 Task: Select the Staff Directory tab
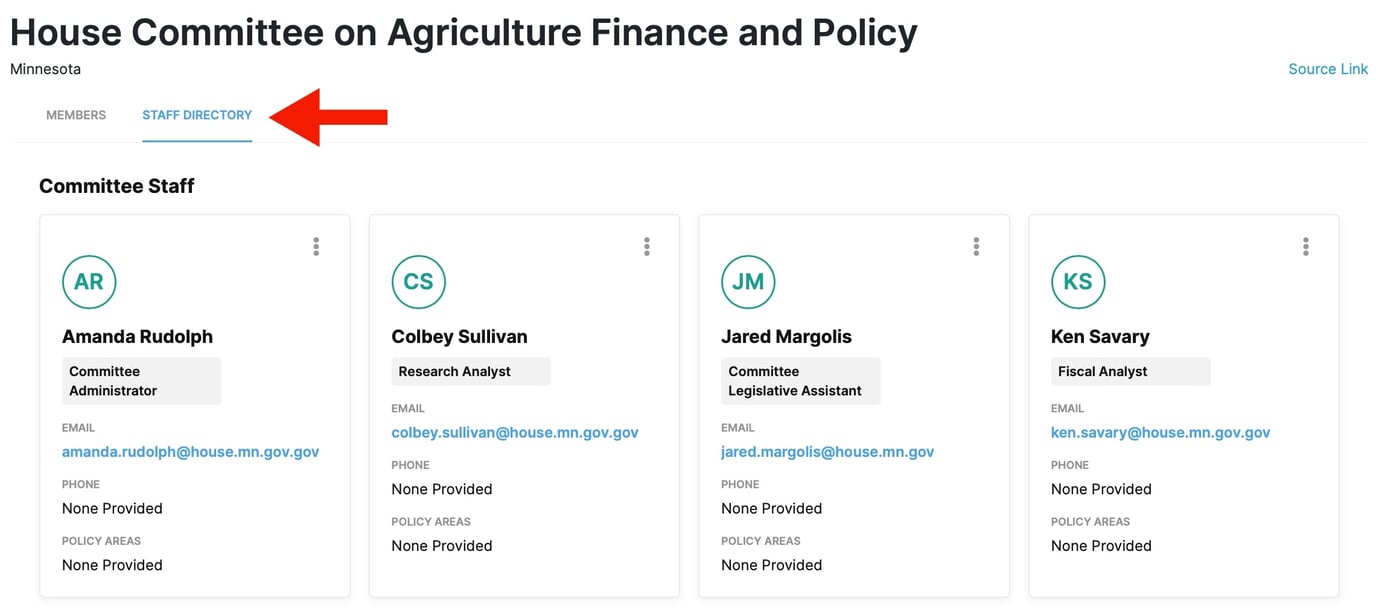pos(197,115)
